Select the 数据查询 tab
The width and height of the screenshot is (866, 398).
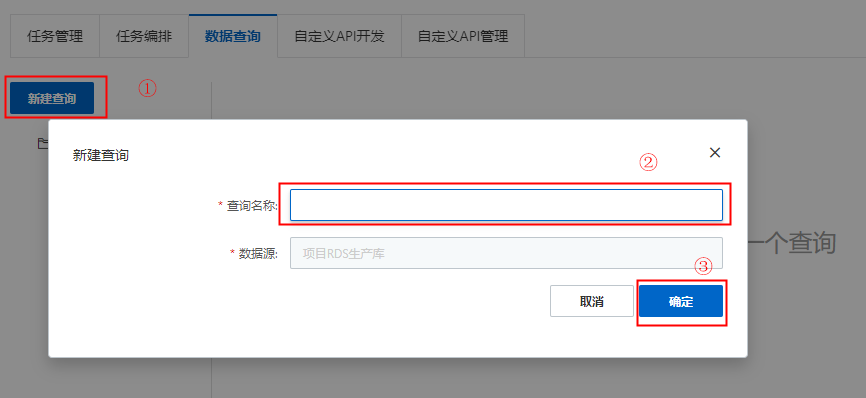[233, 36]
